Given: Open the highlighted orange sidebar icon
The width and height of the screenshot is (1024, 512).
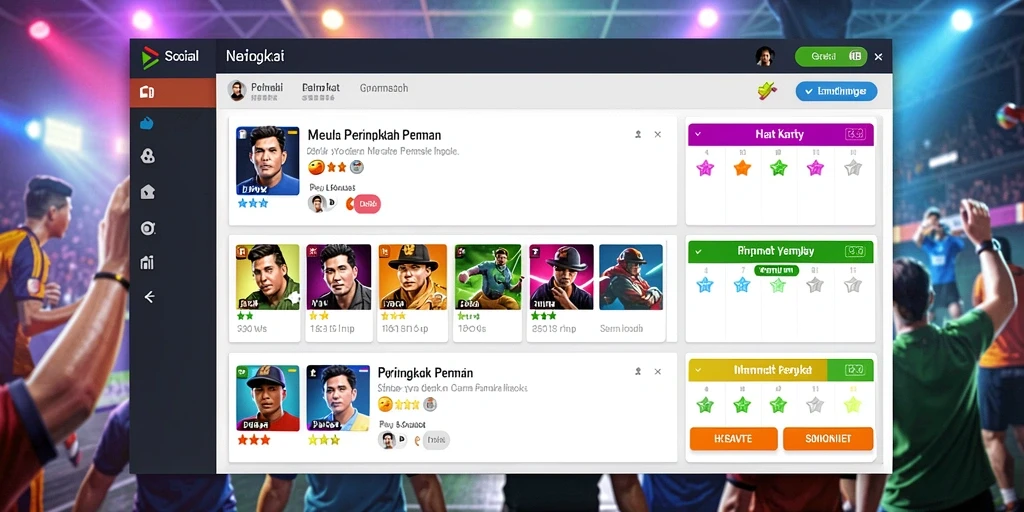Looking at the screenshot, I should pyautogui.click(x=147, y=92).
